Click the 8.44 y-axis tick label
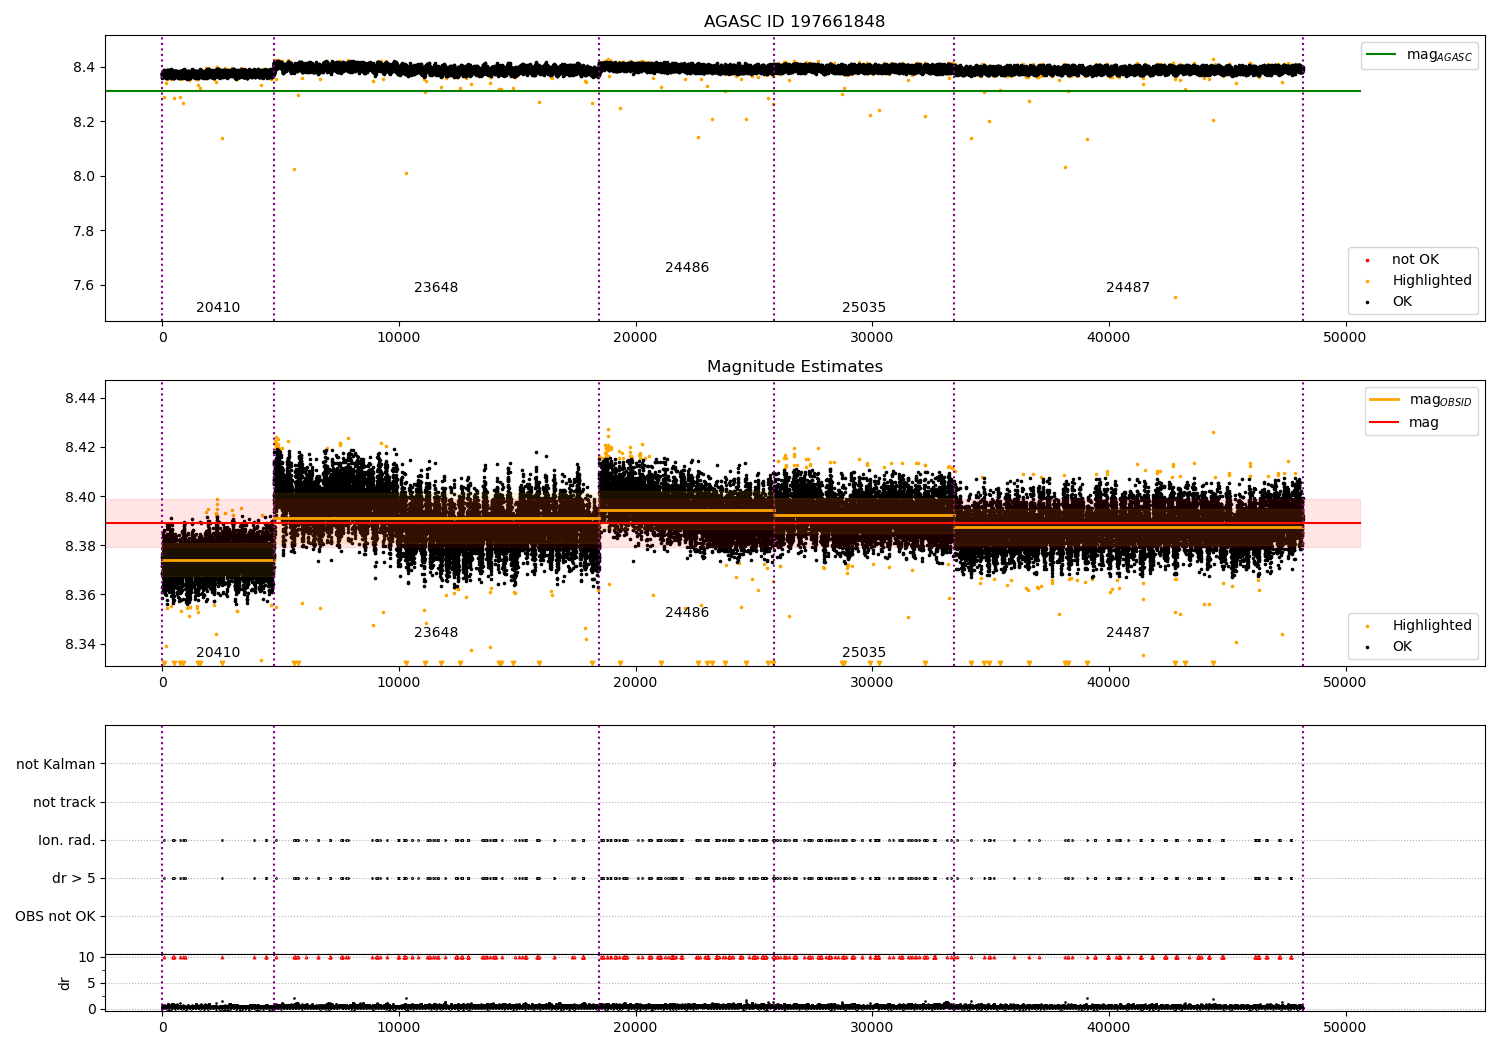This screenshot has height=1050, width=1500. coord(81,398)
